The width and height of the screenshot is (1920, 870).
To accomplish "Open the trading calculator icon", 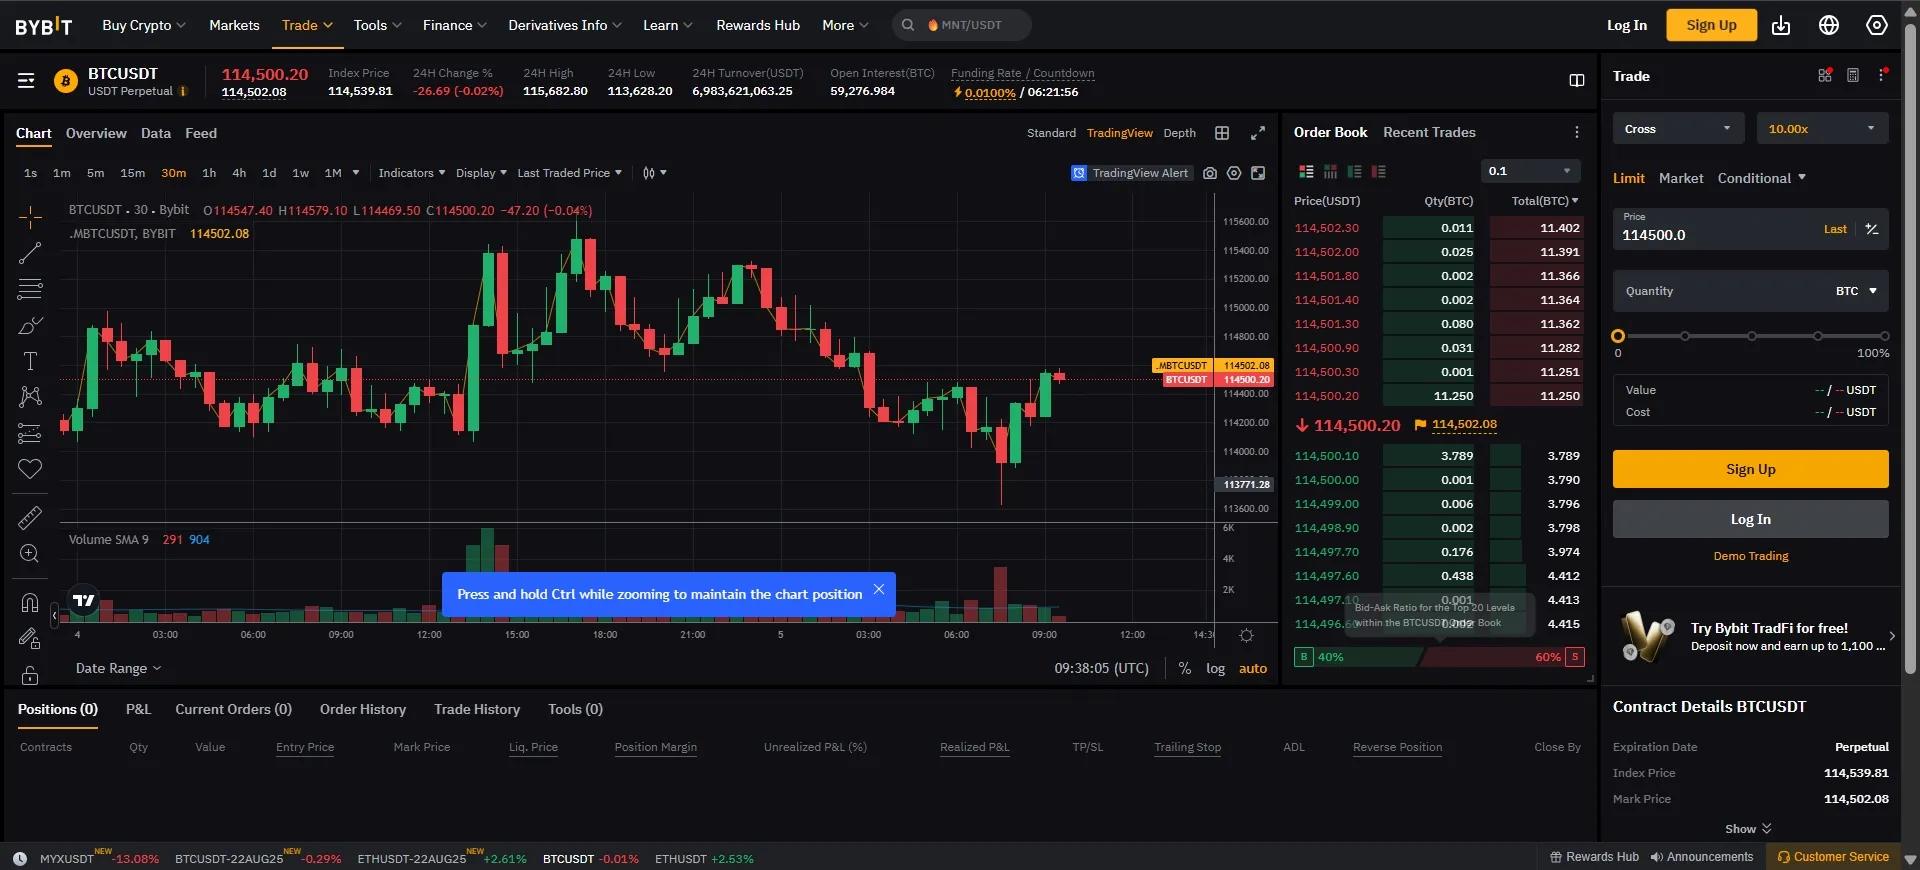I will [1853, 76].
